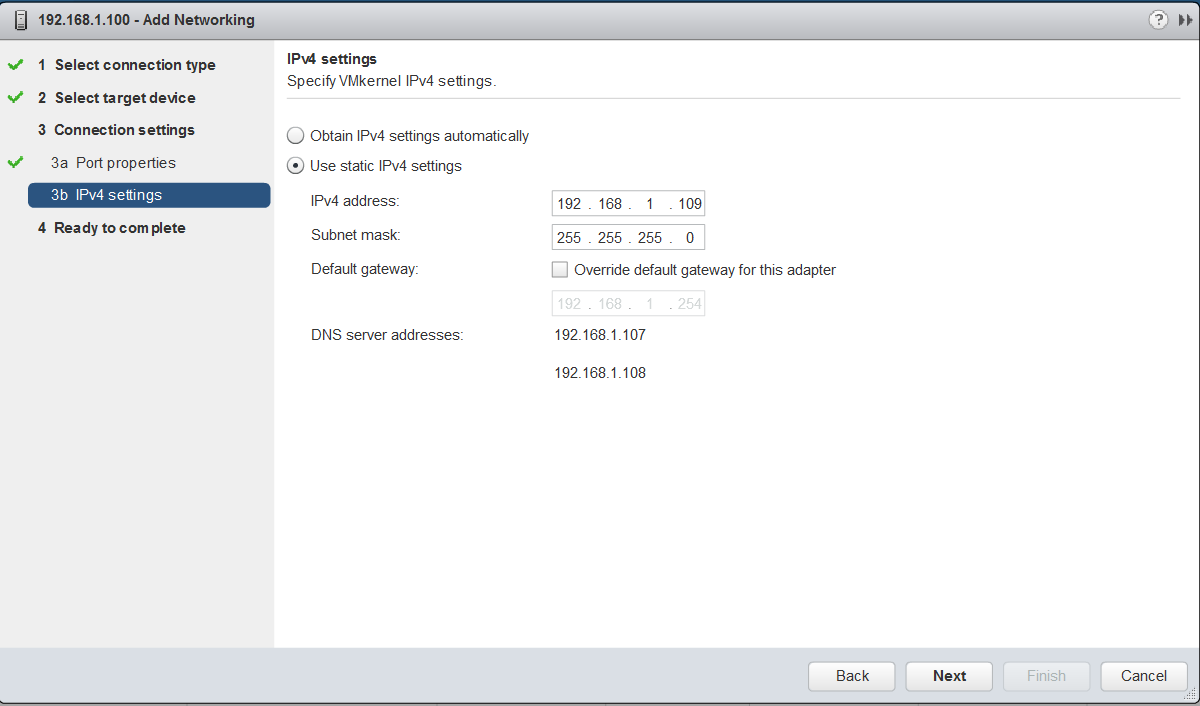Click the green checkmark beside Select target device
The image size is (1200, 706).
coord(15,98)
